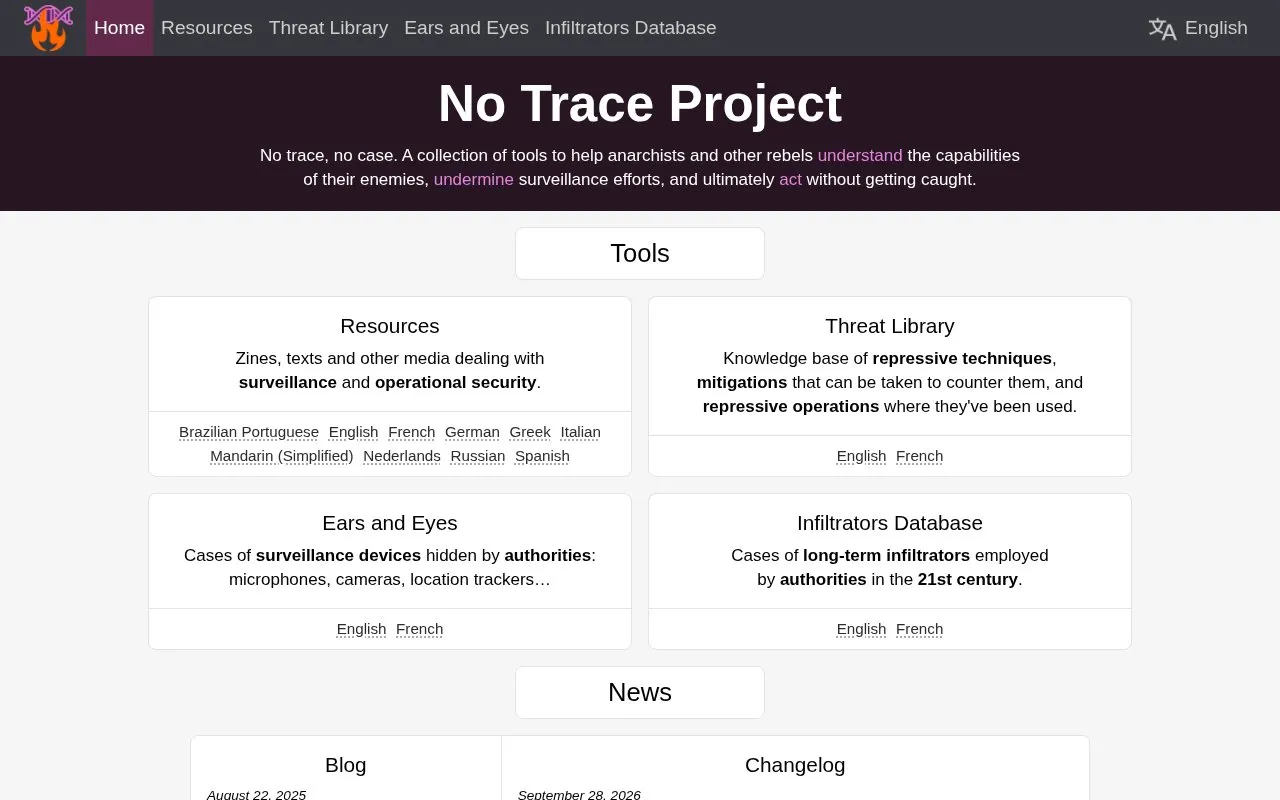Open the Blog section heading
1280x800 pixels.
coord(346,765)
